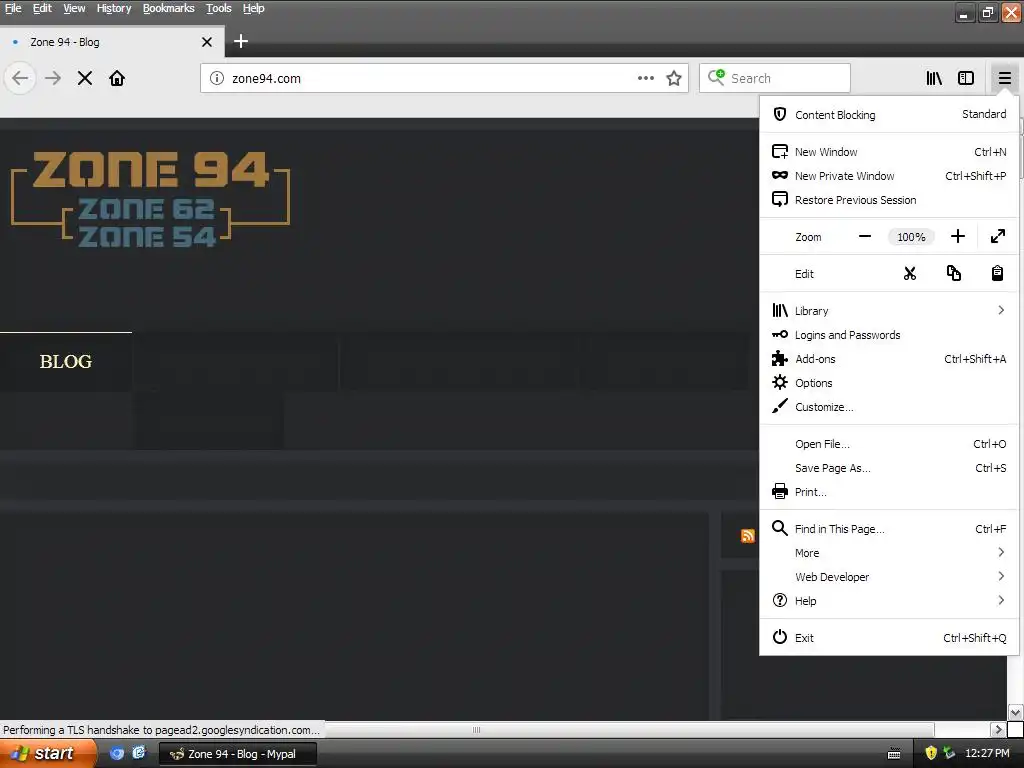Screen dimensions: 1024x768
Task: Open Content Blocking settings
Action: tap(889, 114)
